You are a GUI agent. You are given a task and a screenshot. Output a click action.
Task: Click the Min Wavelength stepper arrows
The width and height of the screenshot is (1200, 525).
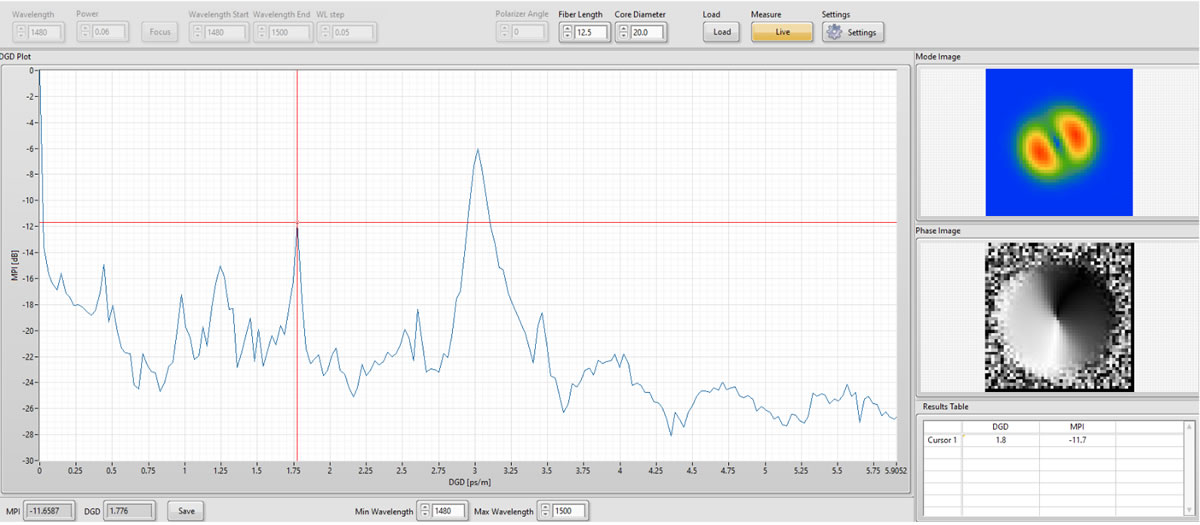[x=425, y=511]
